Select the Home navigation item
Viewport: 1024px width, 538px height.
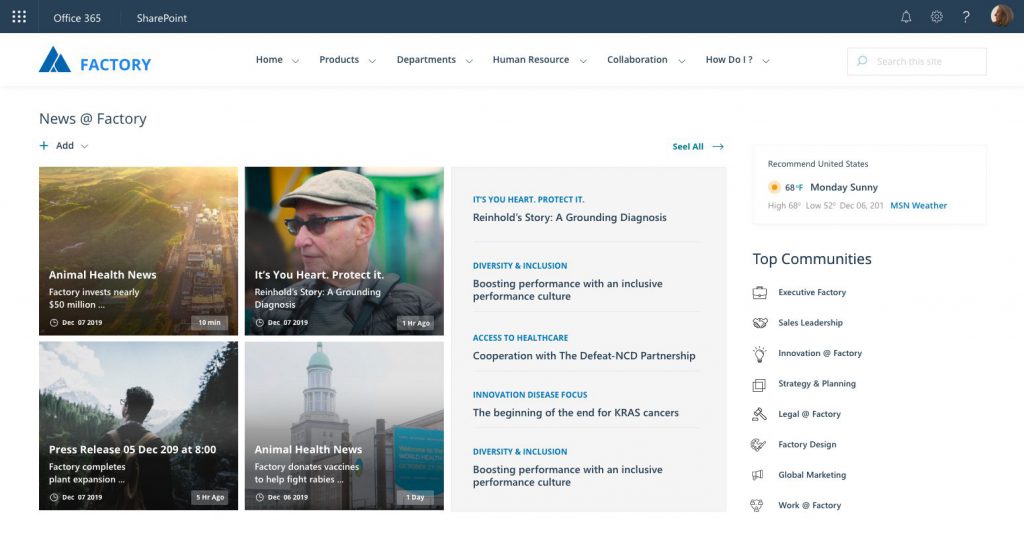(x=269, y=60)
